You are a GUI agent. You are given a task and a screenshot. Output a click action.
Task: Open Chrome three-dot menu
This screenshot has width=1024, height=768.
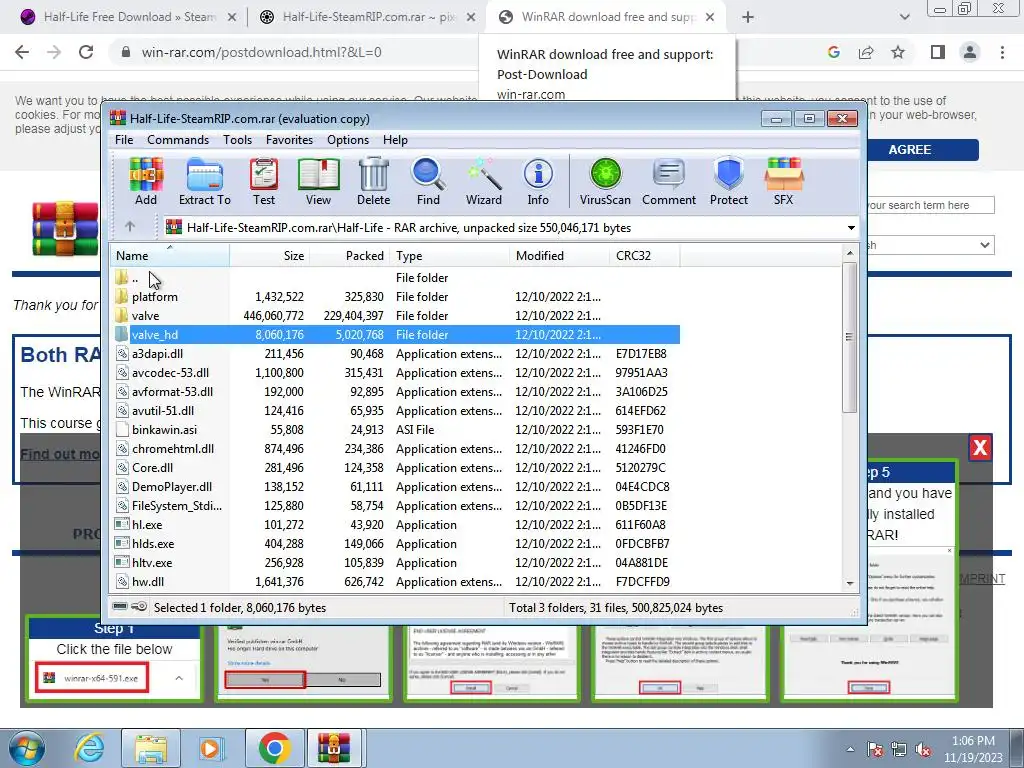point(1002,52)
